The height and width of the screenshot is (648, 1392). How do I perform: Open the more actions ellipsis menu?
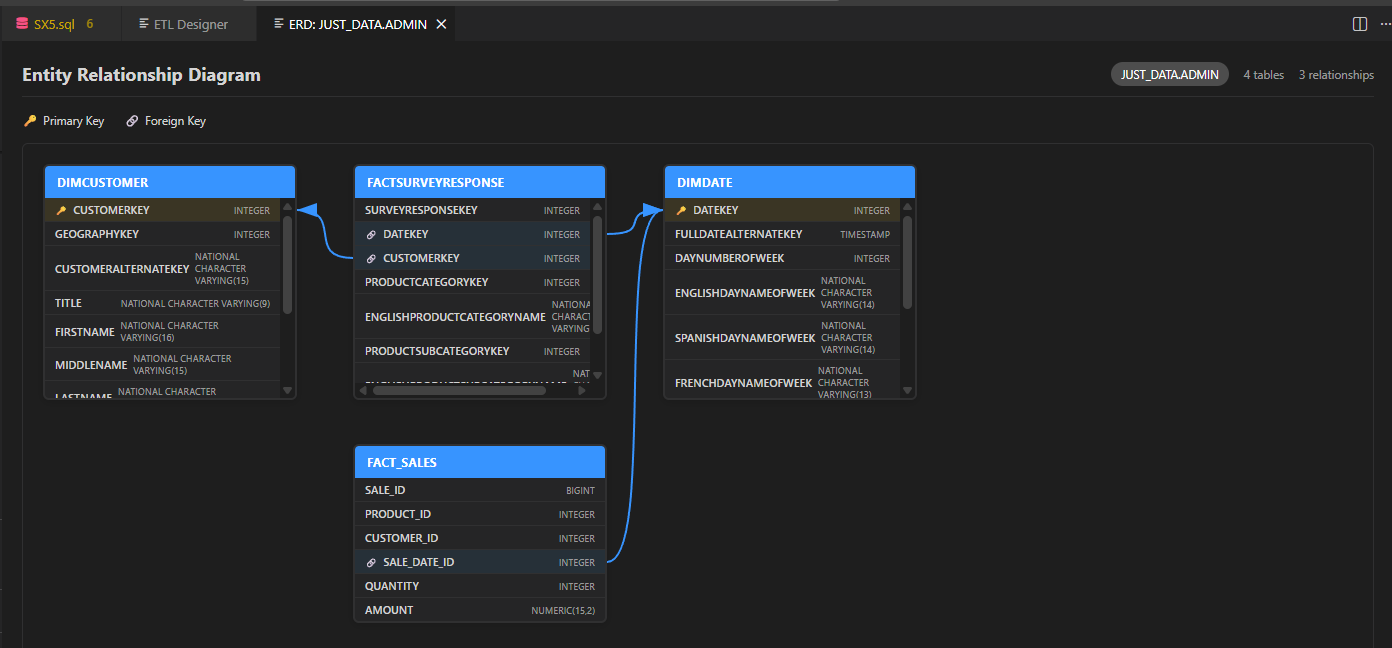(1384, 24)
